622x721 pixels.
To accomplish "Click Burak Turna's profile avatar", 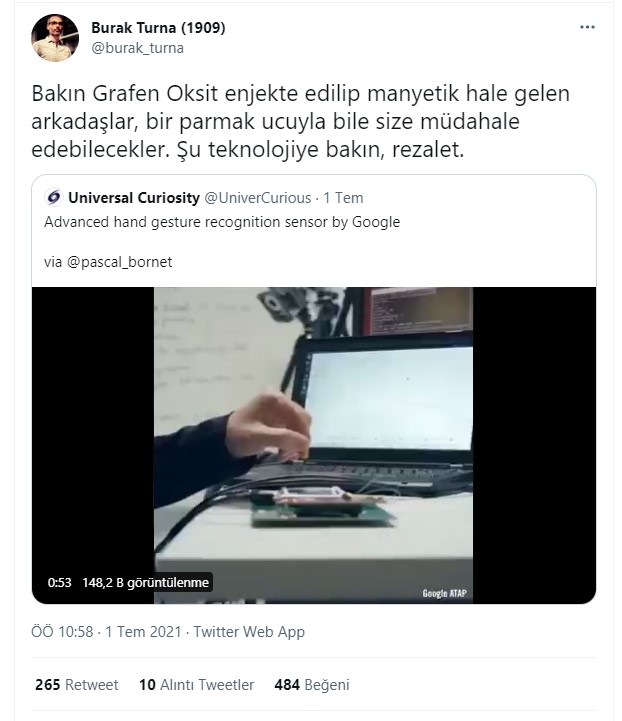I will coord(55,38).
